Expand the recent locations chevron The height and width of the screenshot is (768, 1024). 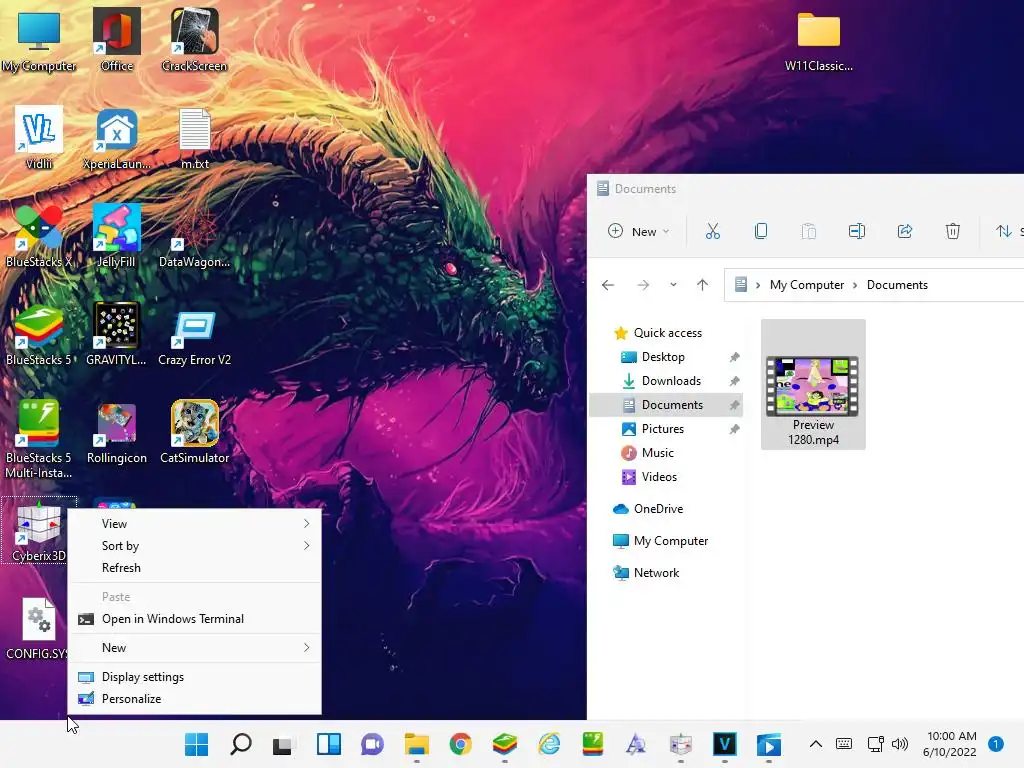tap(673, 285)
